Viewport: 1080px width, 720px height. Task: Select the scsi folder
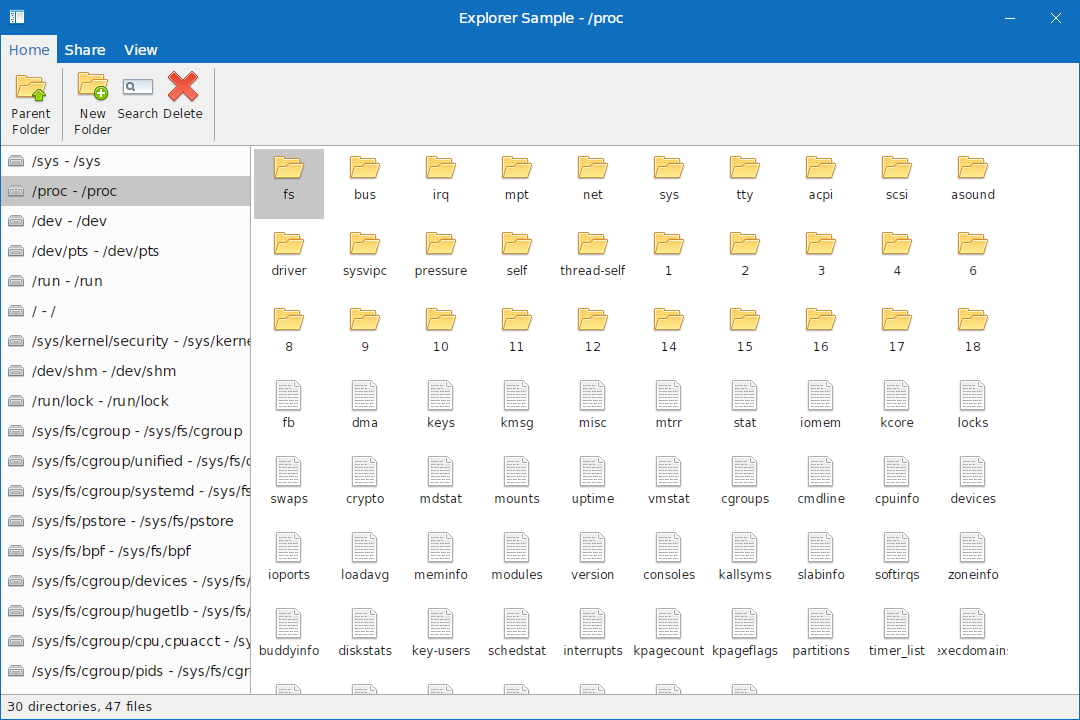(x=897, y=183)
